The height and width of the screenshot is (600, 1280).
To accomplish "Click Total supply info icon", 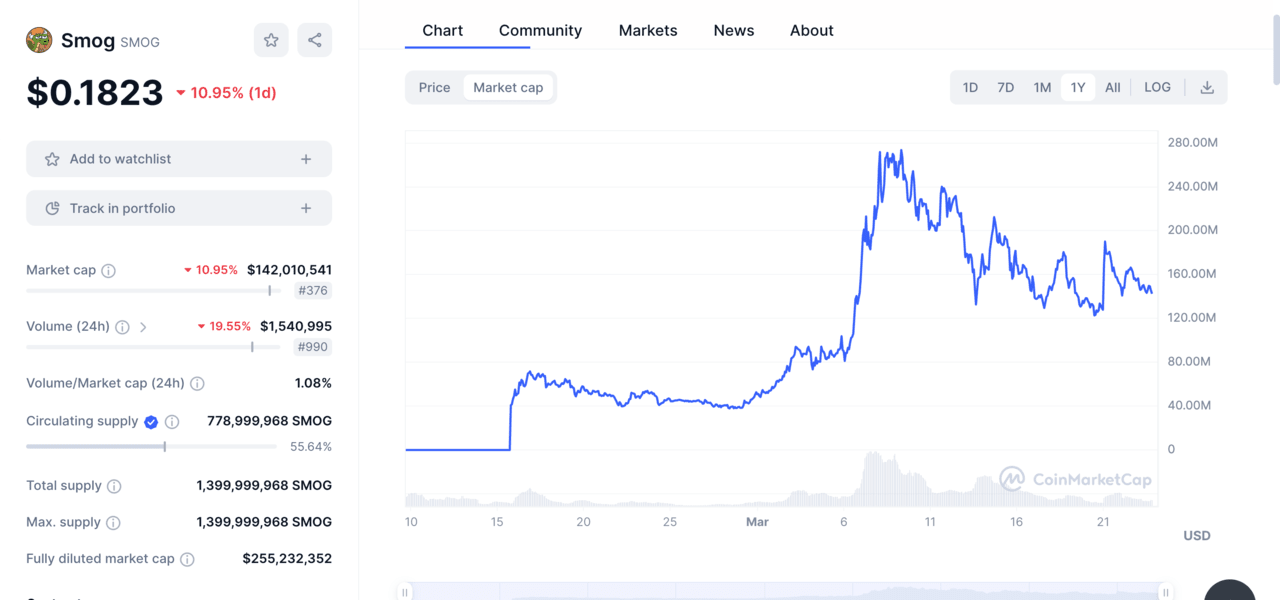I will pyautogui.click(x=114, y=486).
